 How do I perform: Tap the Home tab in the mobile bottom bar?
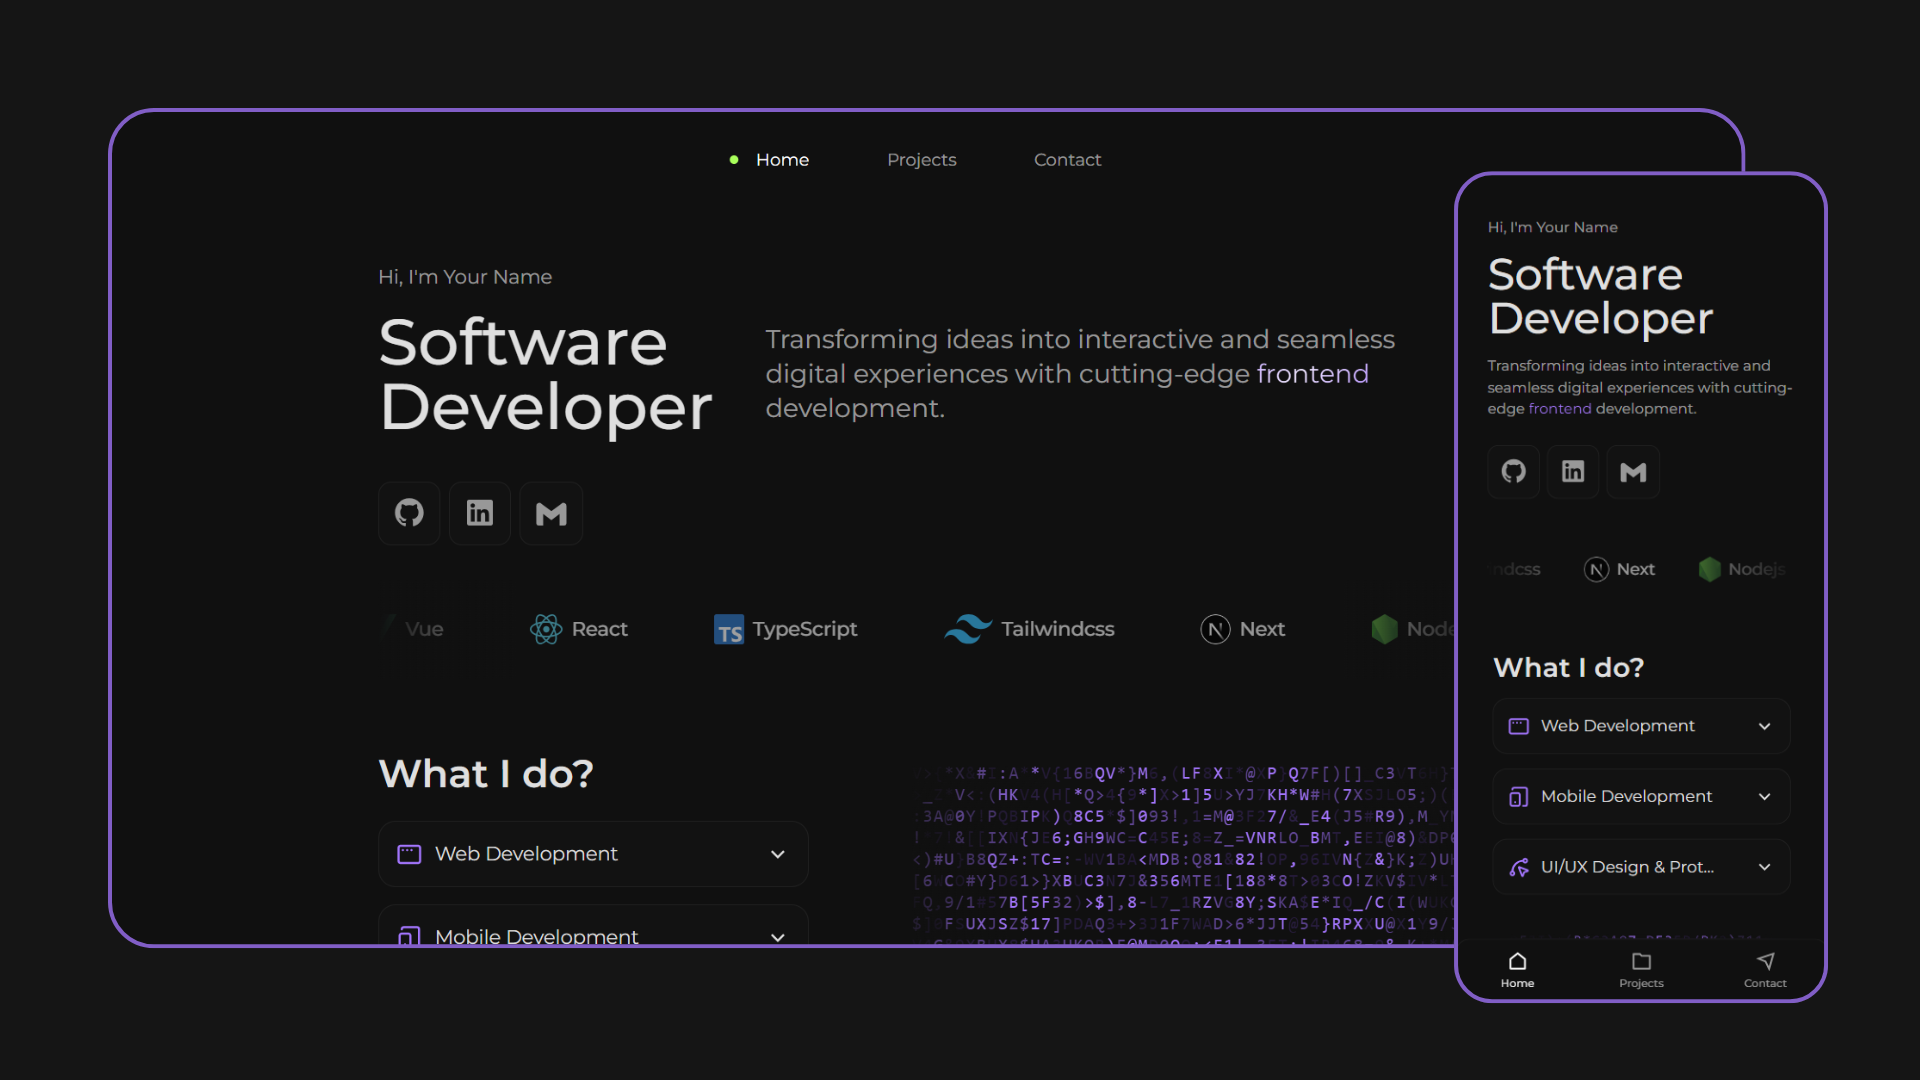(x=1517, y=969)
